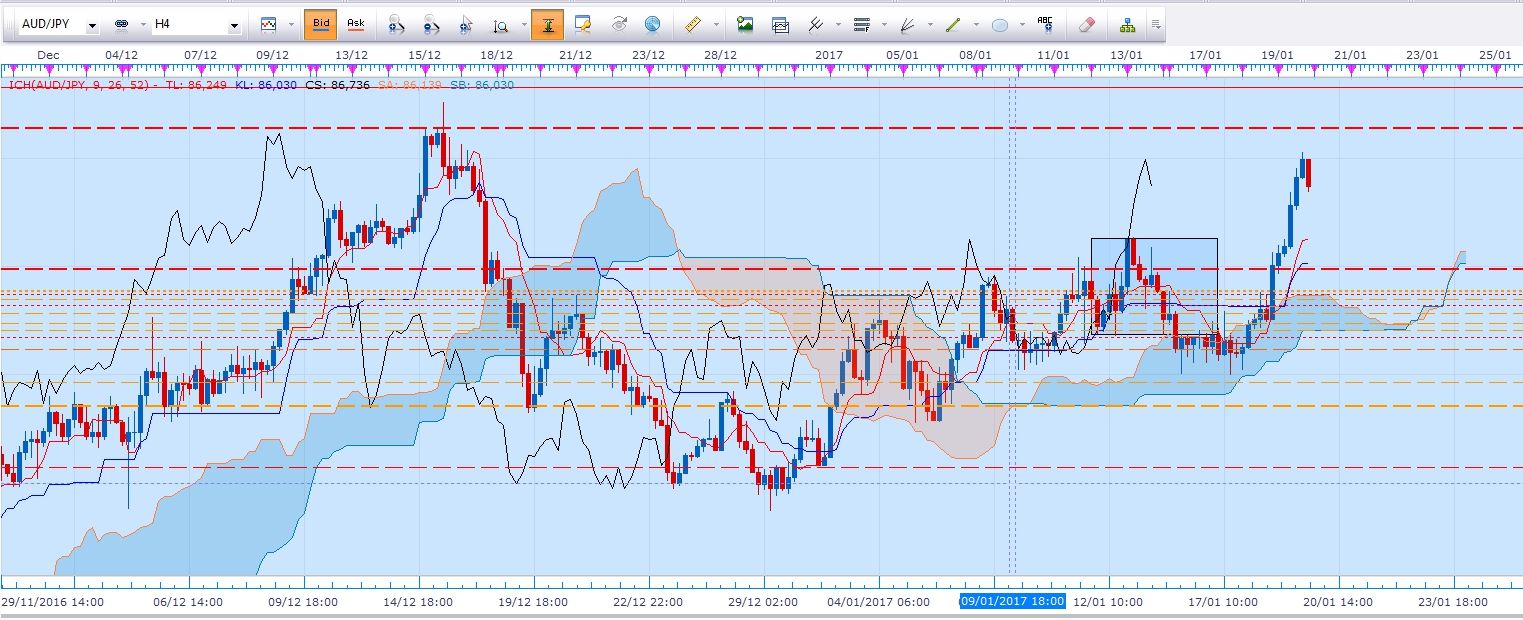1523x620 pixels.
Task: Click the chart annotation pin icon
Action: pyautogui.click(x=583, y=23)
